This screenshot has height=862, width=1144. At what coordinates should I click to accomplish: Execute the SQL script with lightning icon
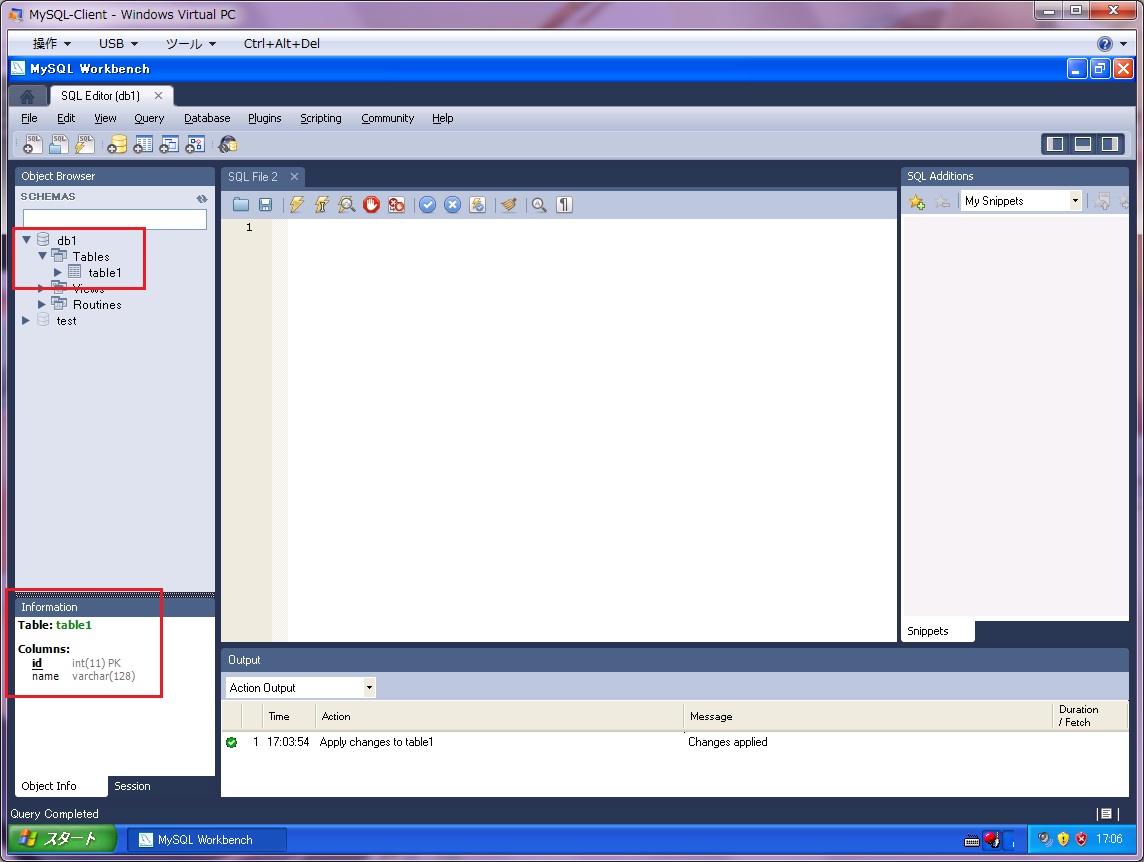pos(296,205)
